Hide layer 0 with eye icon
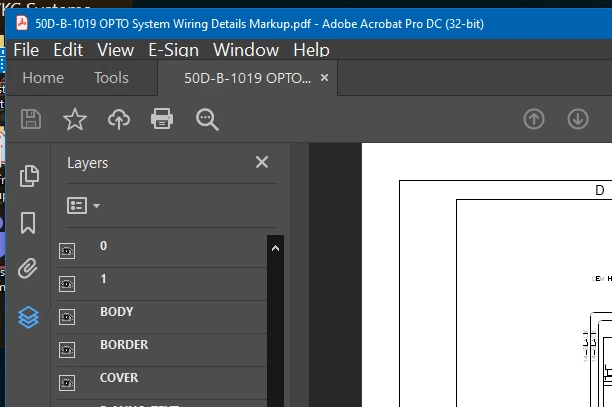612x407 pixels. 67,251
